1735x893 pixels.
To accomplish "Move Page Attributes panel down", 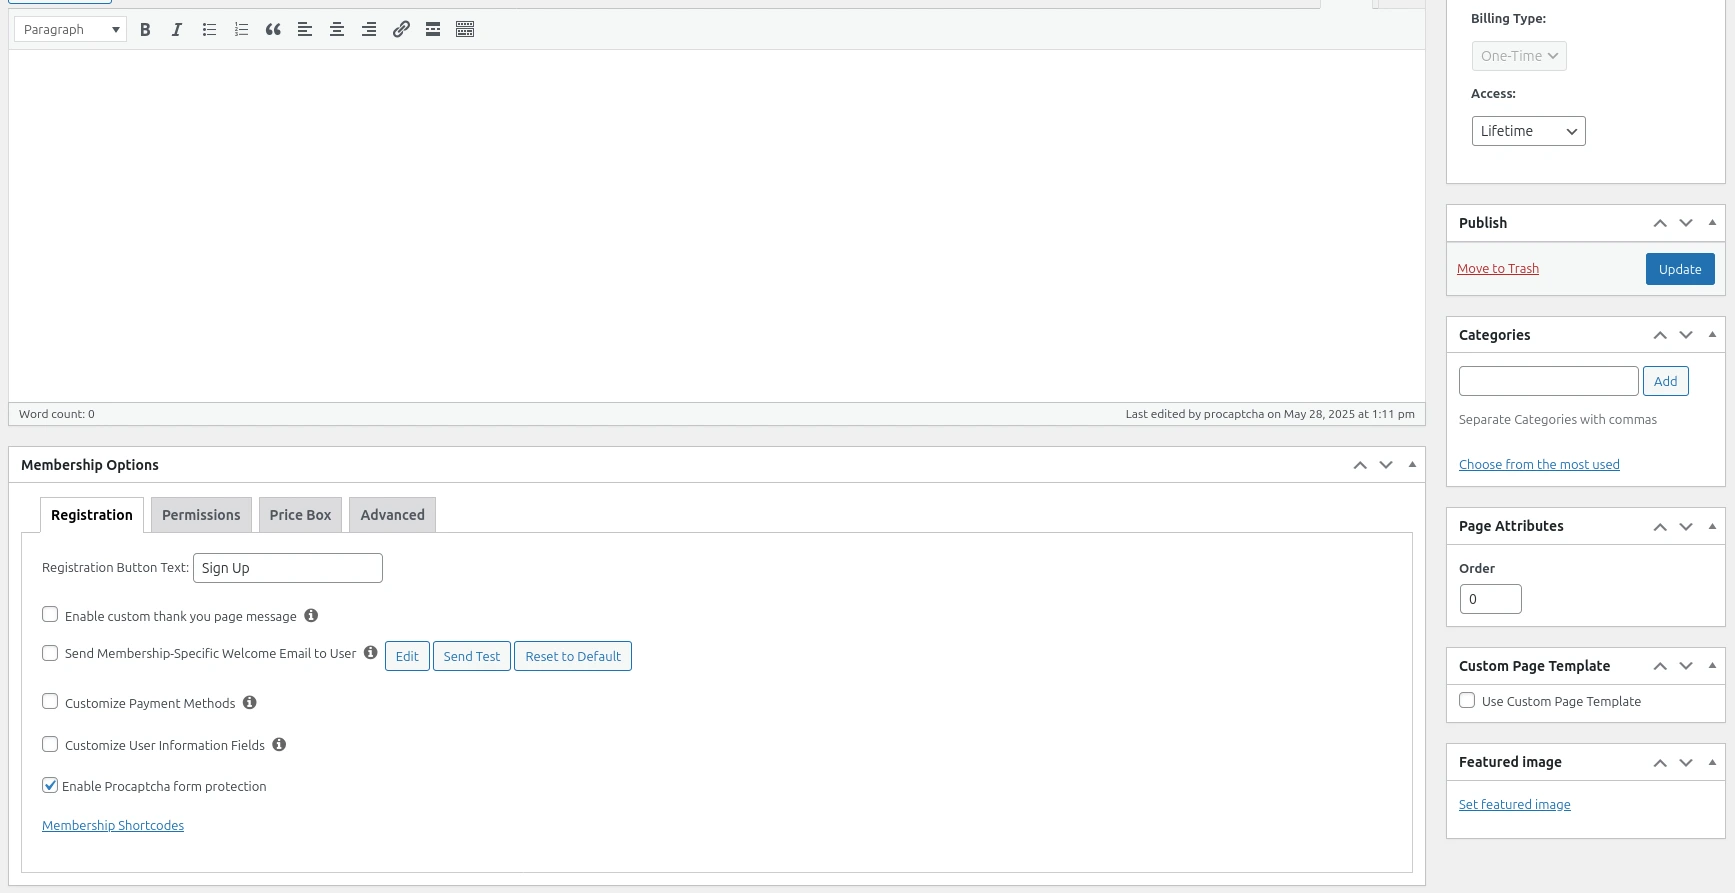I will (1686, 526).
